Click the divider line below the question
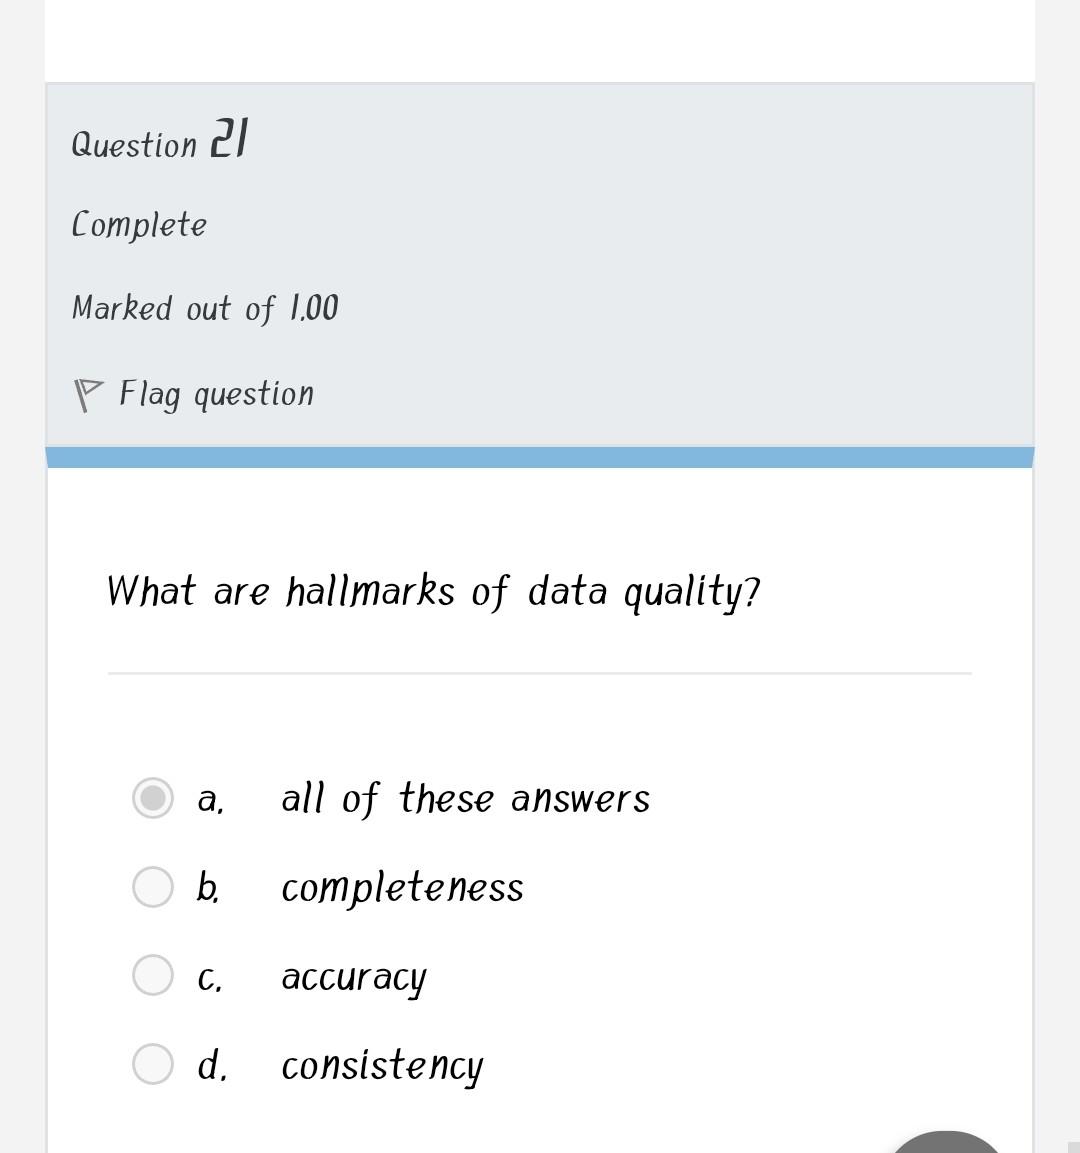This screenshot has height=1153, width=1080. coord(540,674)
